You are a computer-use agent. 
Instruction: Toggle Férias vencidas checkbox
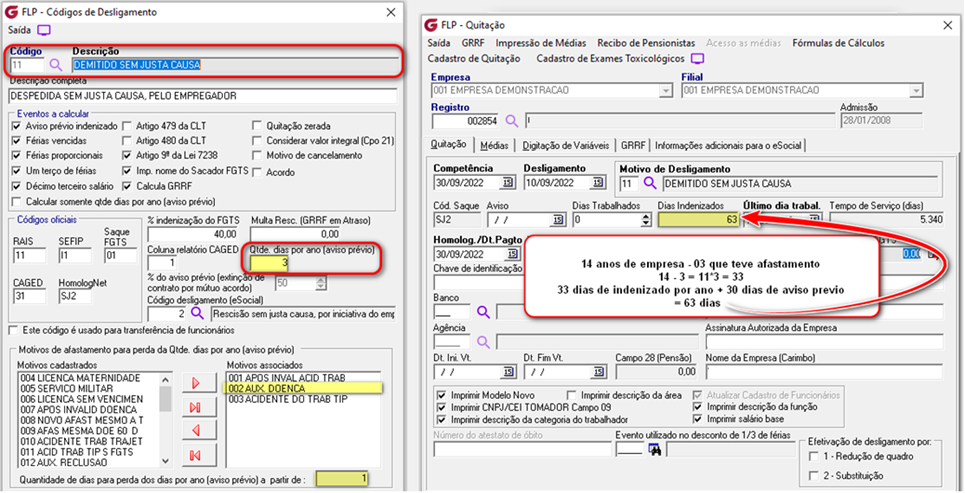(x=17, y=140)
